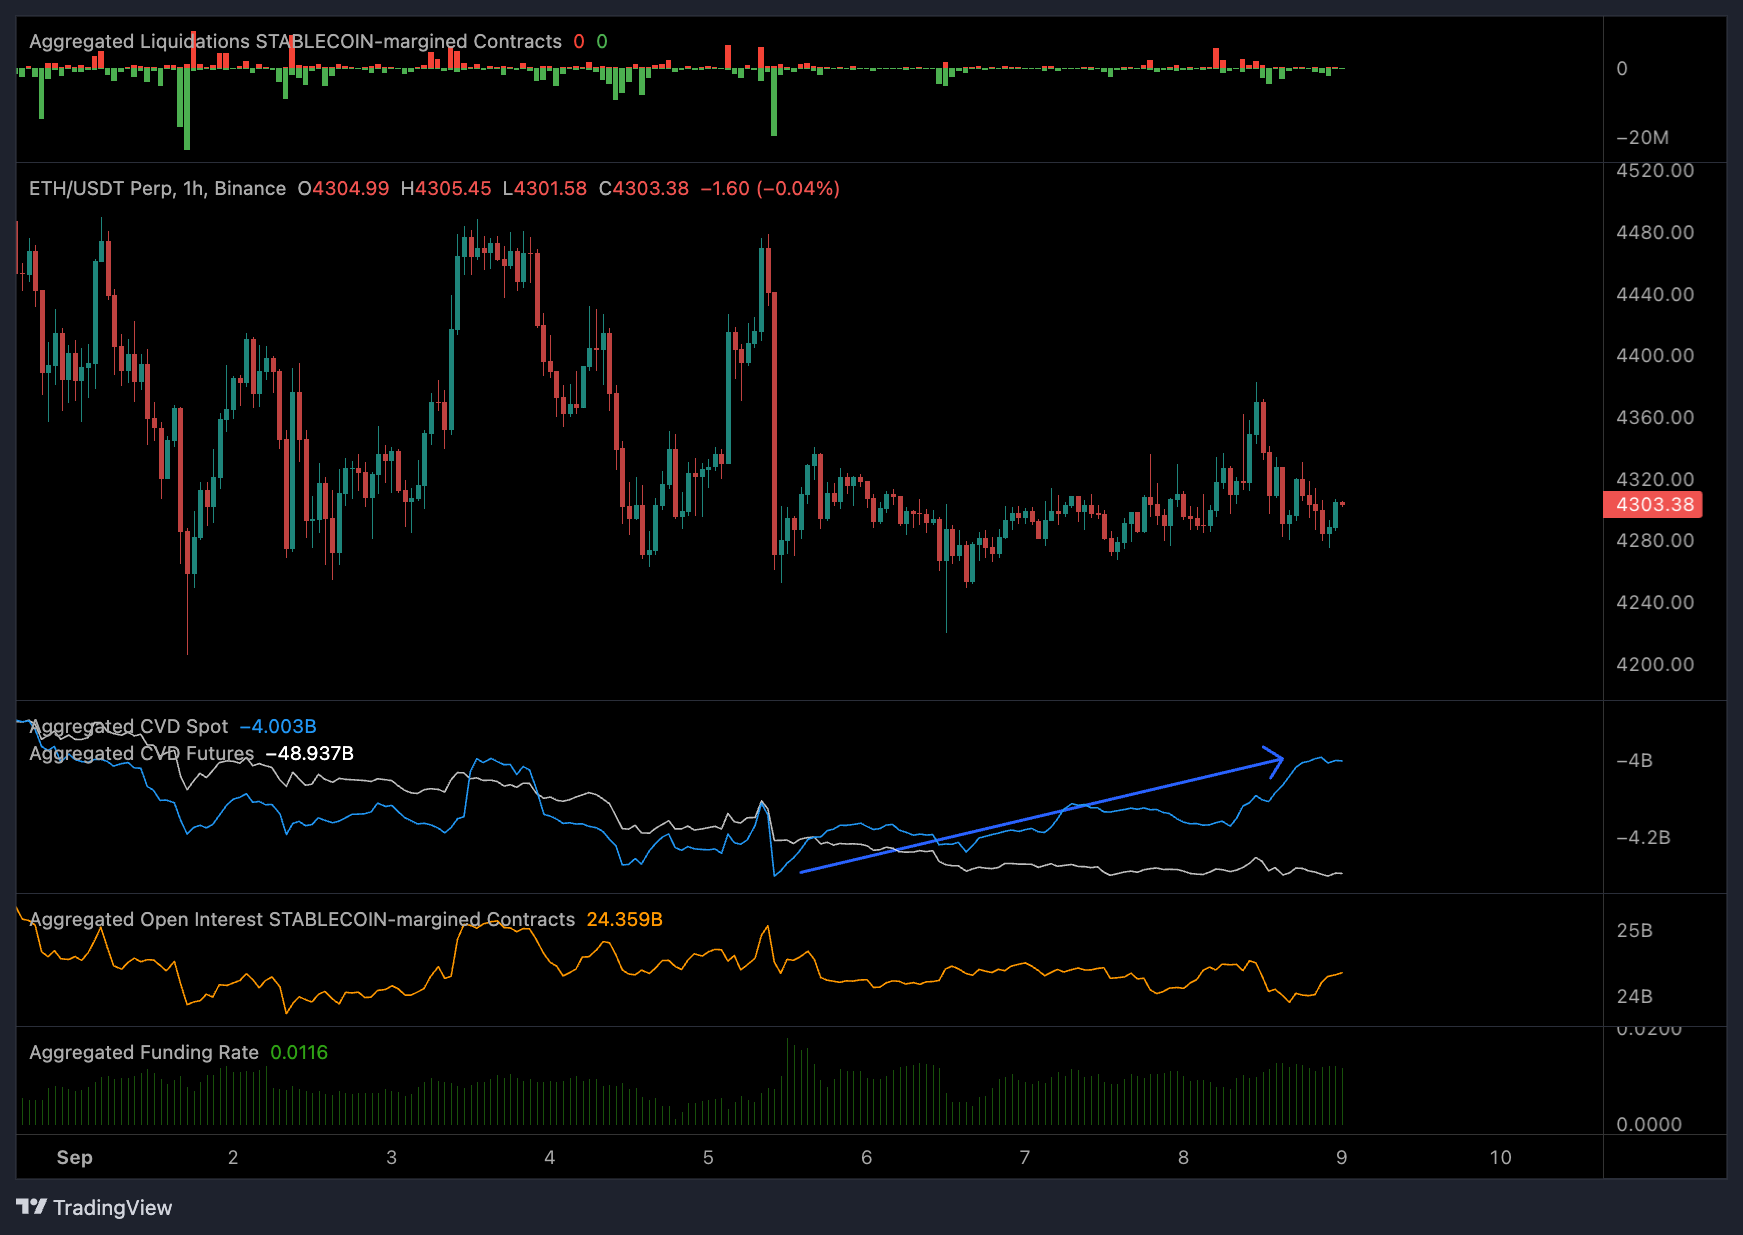Click the -1.60 (-0.04%) price change value

coord(769,189)
